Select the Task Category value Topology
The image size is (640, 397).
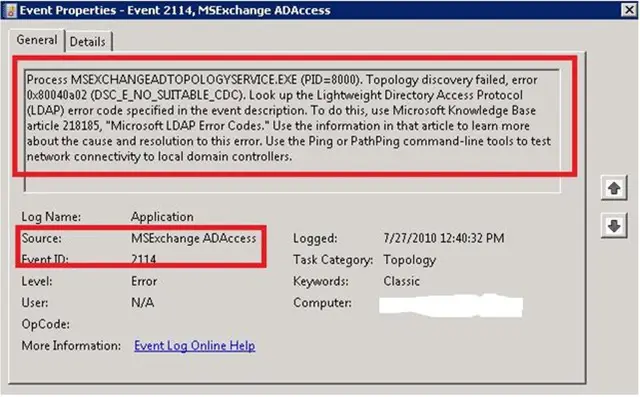coord(409,260)
